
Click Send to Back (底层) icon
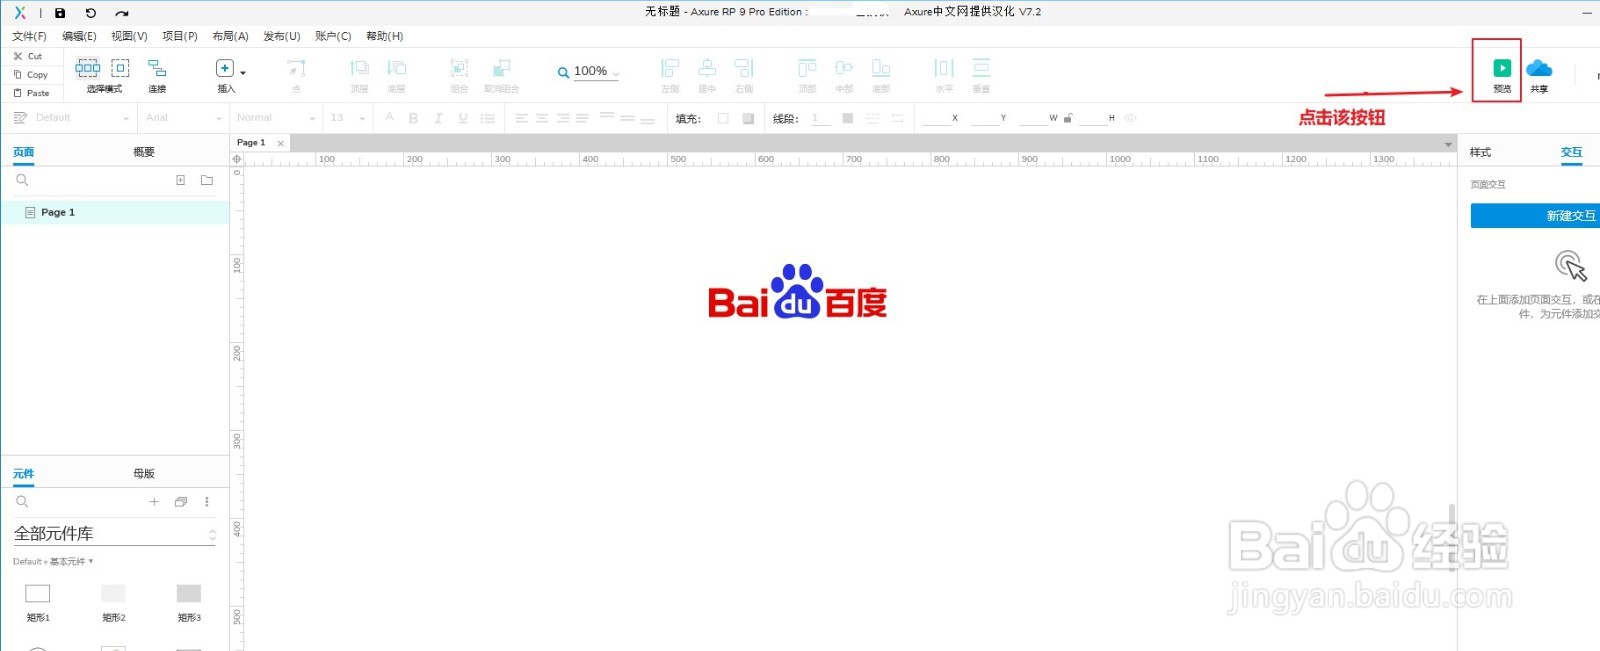[396, 68]
